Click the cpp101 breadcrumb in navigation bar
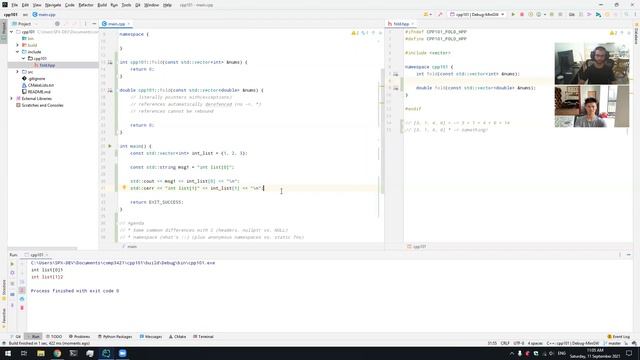The width and height of the screenshot is (640, 360). [11, 14]
